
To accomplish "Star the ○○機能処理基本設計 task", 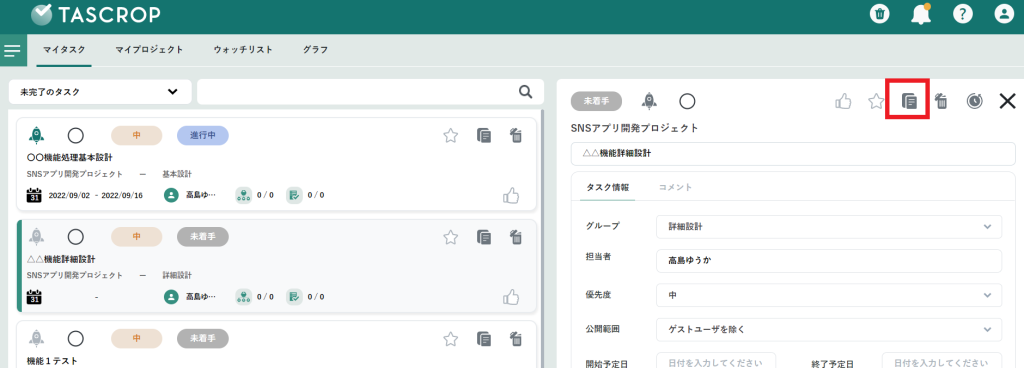I will pos(451,135).
